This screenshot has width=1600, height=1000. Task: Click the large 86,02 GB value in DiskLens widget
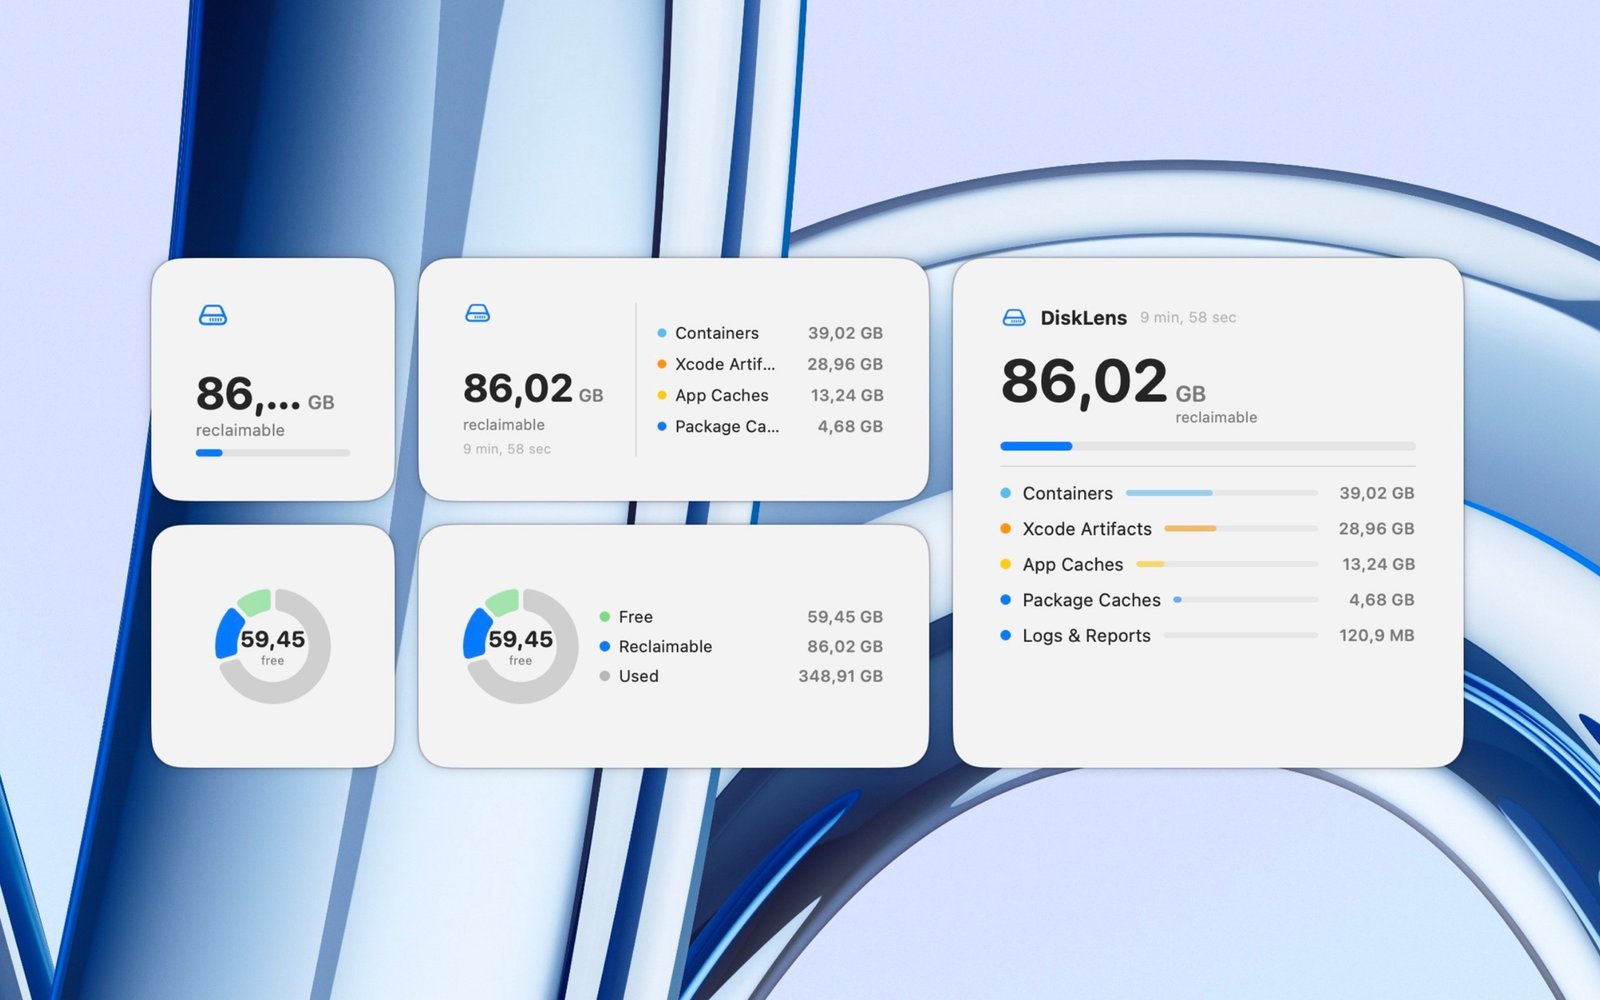coord(1103,382)
